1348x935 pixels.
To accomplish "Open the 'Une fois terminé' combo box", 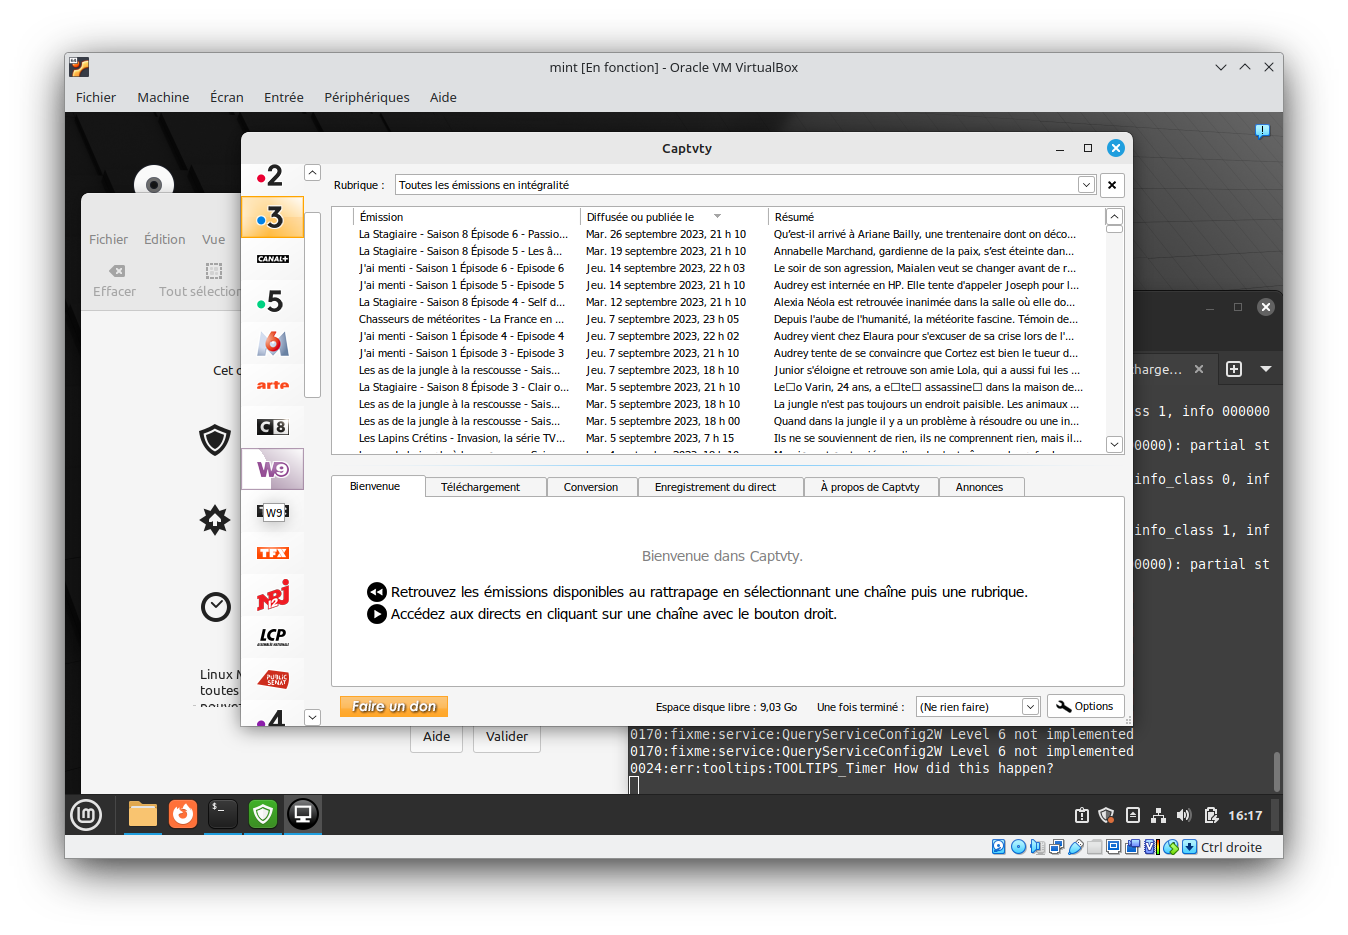I will 1030,707.
